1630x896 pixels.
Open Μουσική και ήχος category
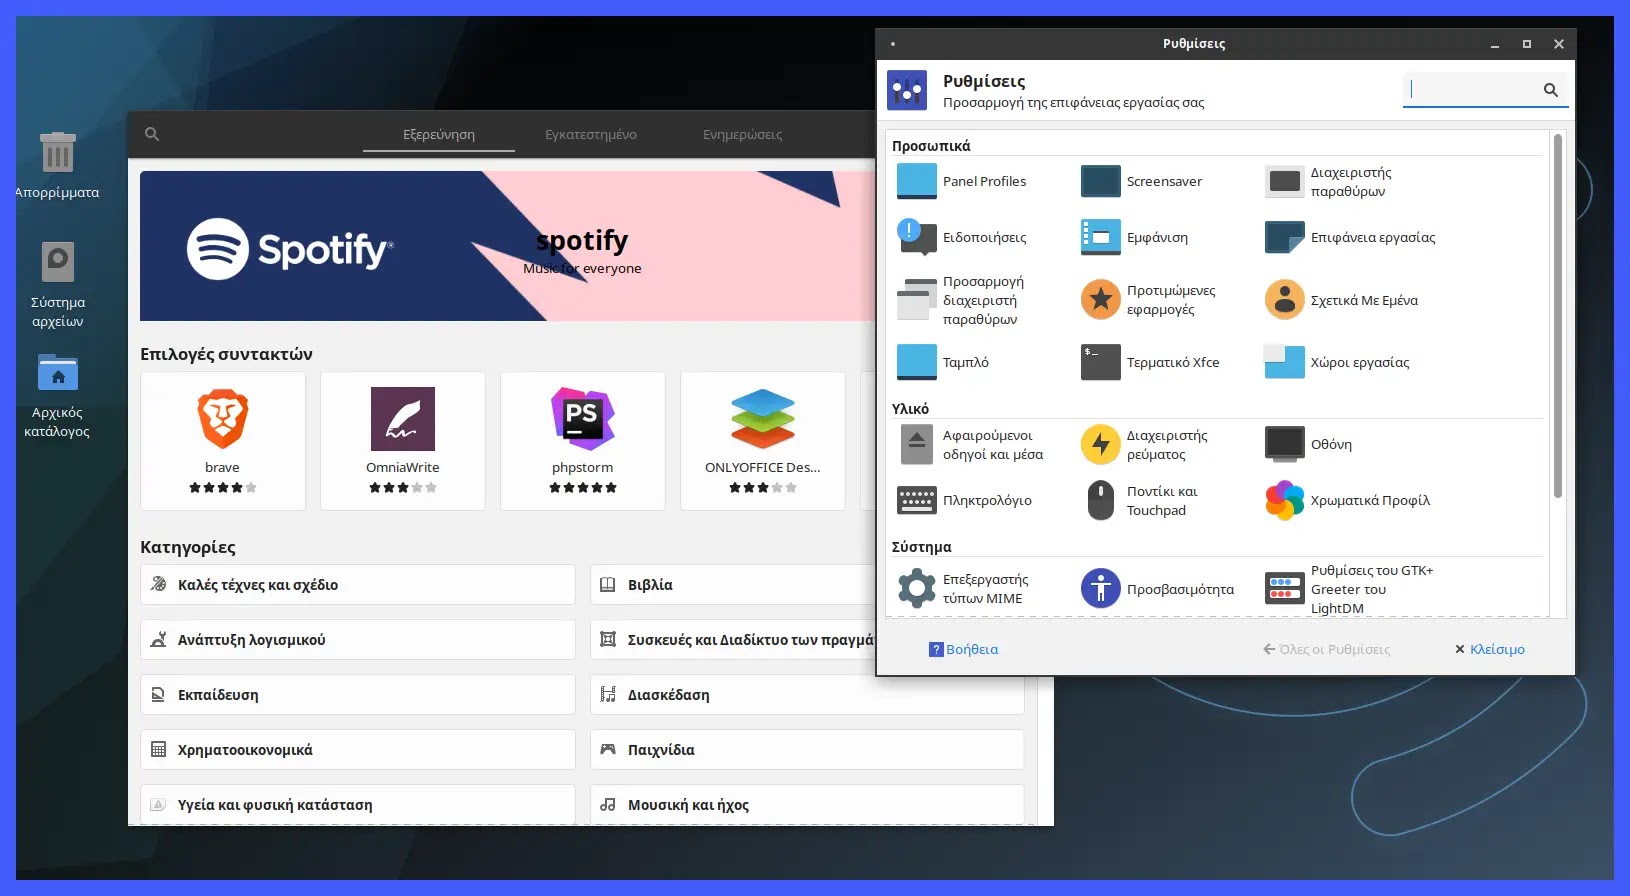pos(807,805)
